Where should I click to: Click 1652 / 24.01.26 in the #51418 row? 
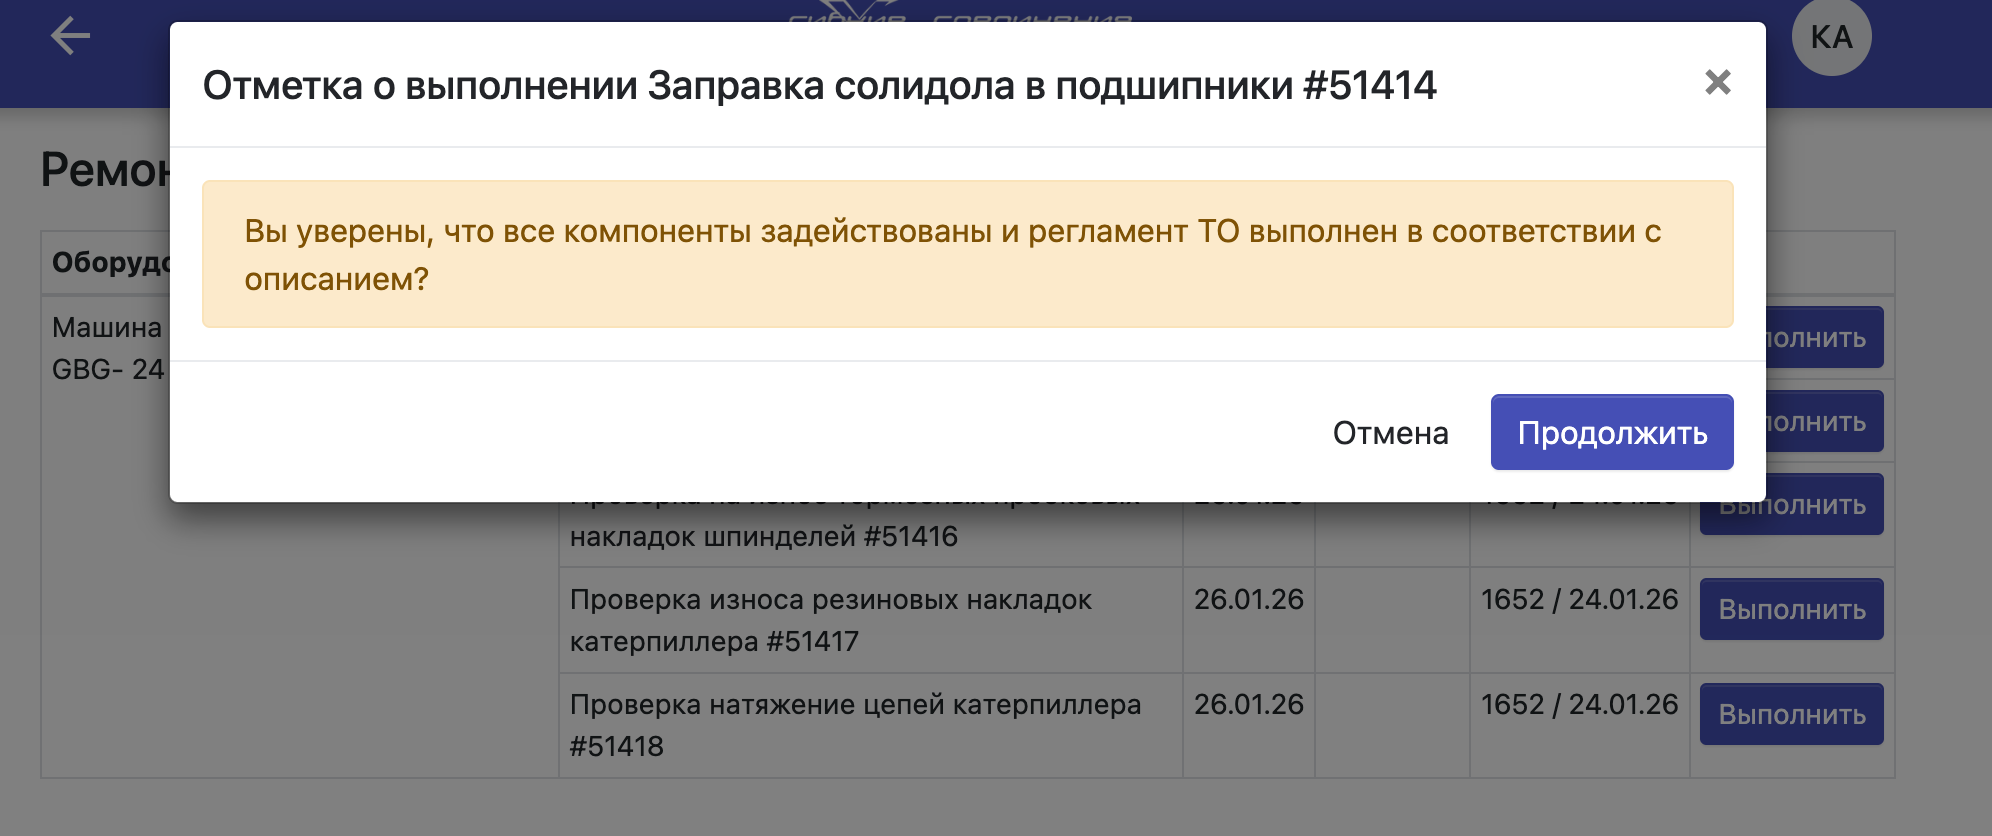pyautogui.click(x=1579, y=705)
